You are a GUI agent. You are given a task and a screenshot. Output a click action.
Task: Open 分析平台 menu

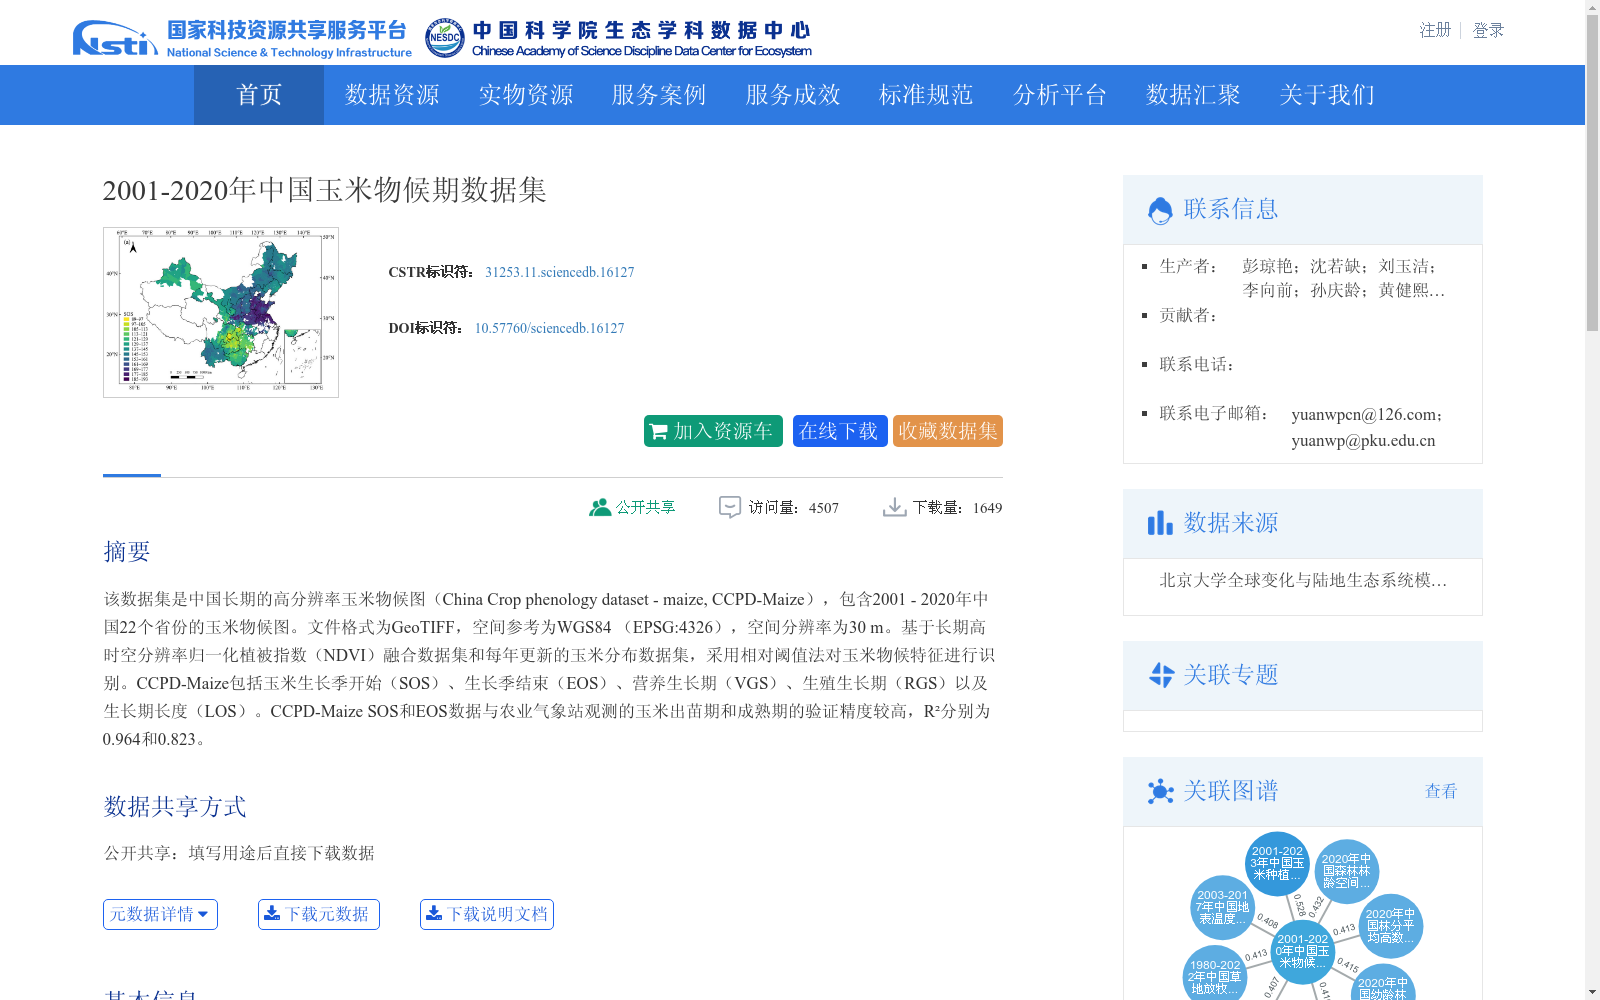tap(1060, 95)
